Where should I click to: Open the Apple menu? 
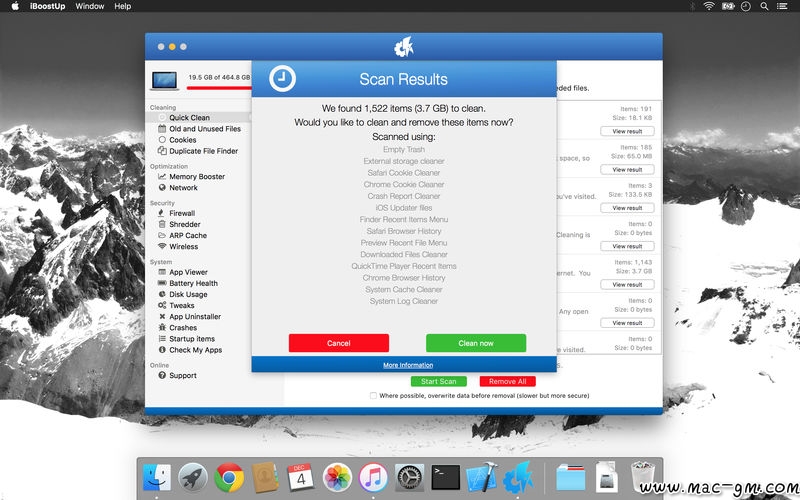[15, 6]
